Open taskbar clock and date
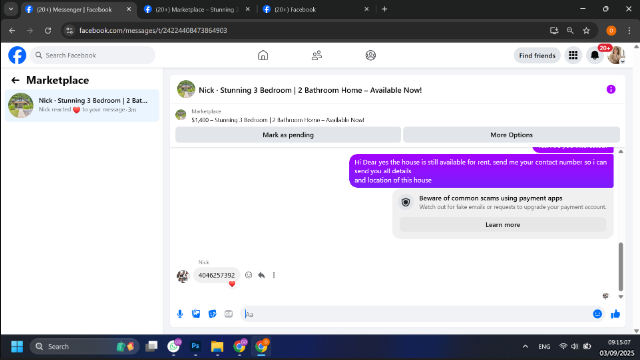 618,347
